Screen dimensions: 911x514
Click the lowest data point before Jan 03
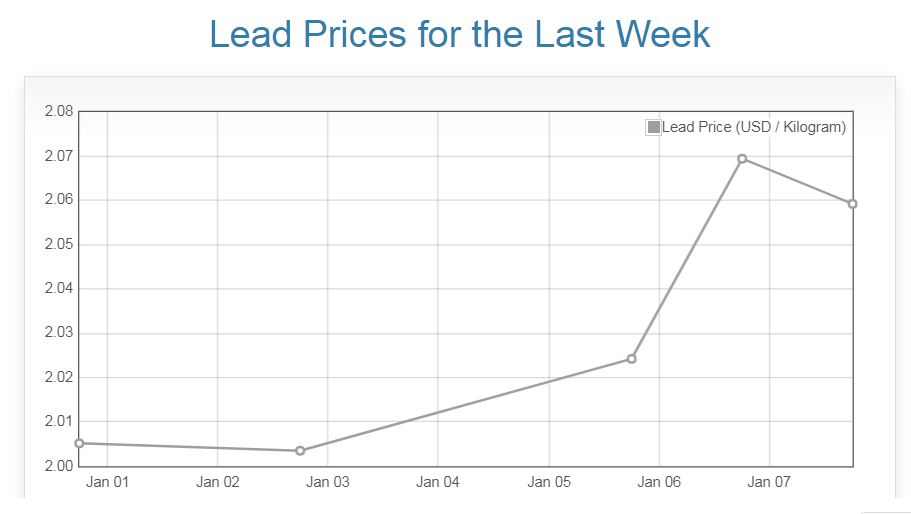[x=300, y=450]
